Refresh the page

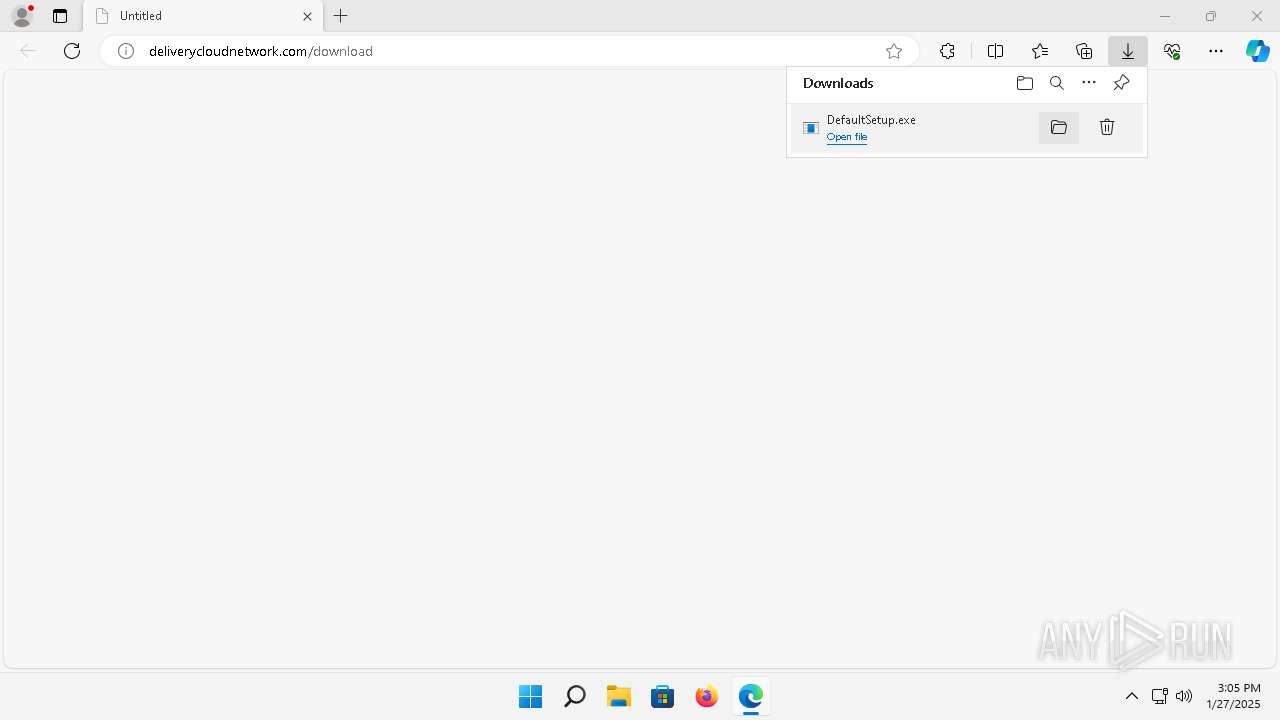pos(72,51)
